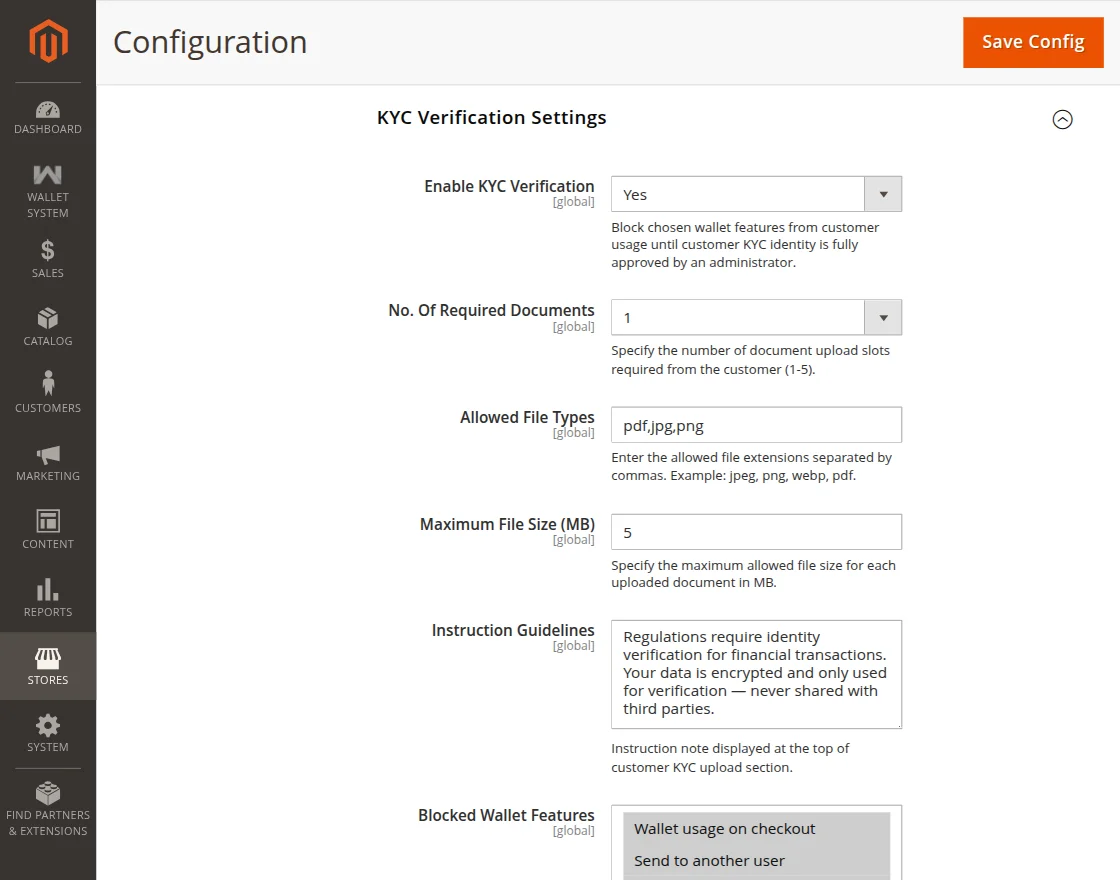Image resolution: width=1120 pixels, height=880 pixels.
Task: Click the Allowed File Types field
Action: (x=756, y=425)
